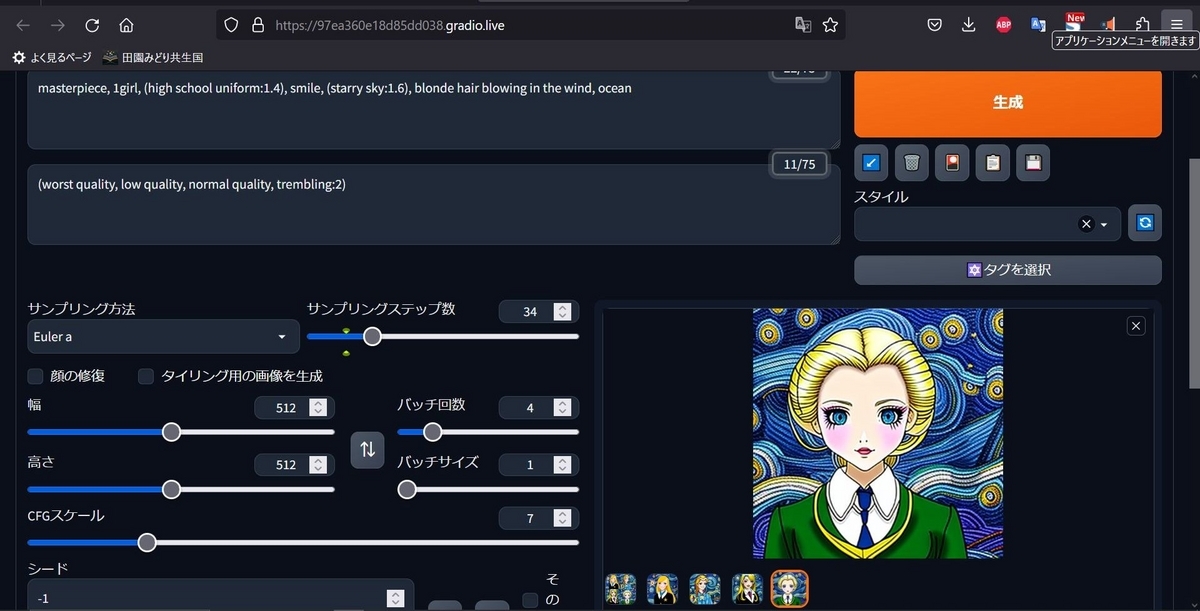The height and width of the screenshot is (611, 1200).
Task: Select the highlighted fifth result thumbnail
Action: (789, 589)
